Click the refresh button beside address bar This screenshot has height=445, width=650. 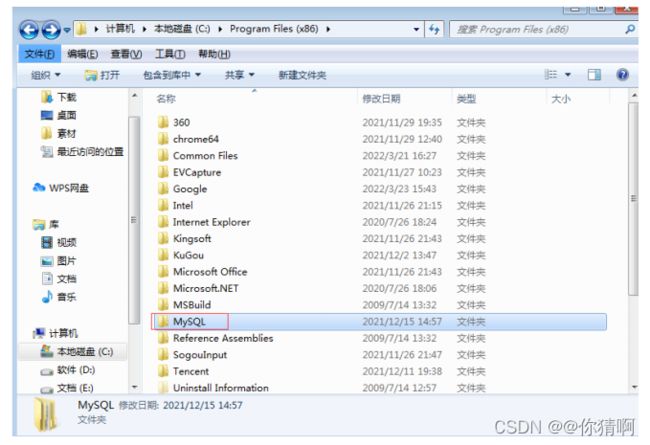pos(434,29)
